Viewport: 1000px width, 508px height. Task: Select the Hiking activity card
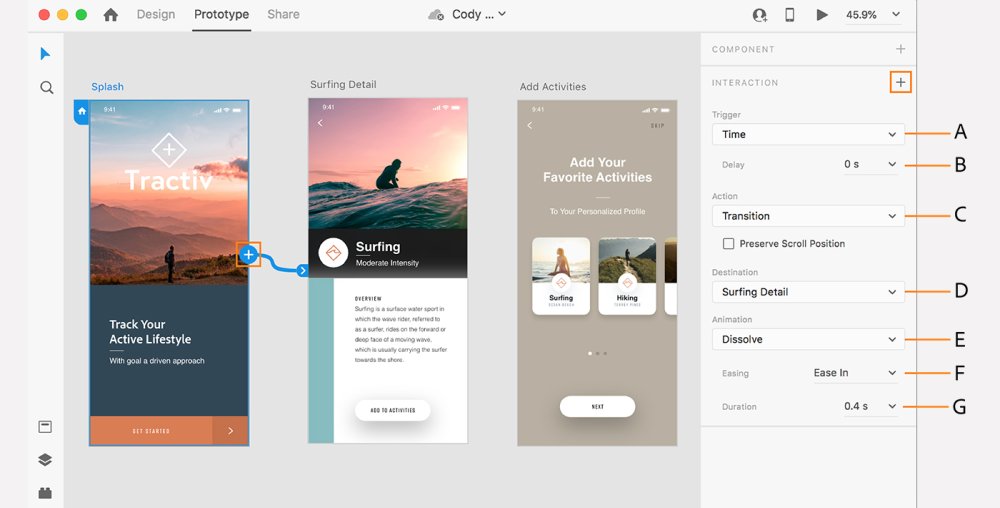click(627, 276)
